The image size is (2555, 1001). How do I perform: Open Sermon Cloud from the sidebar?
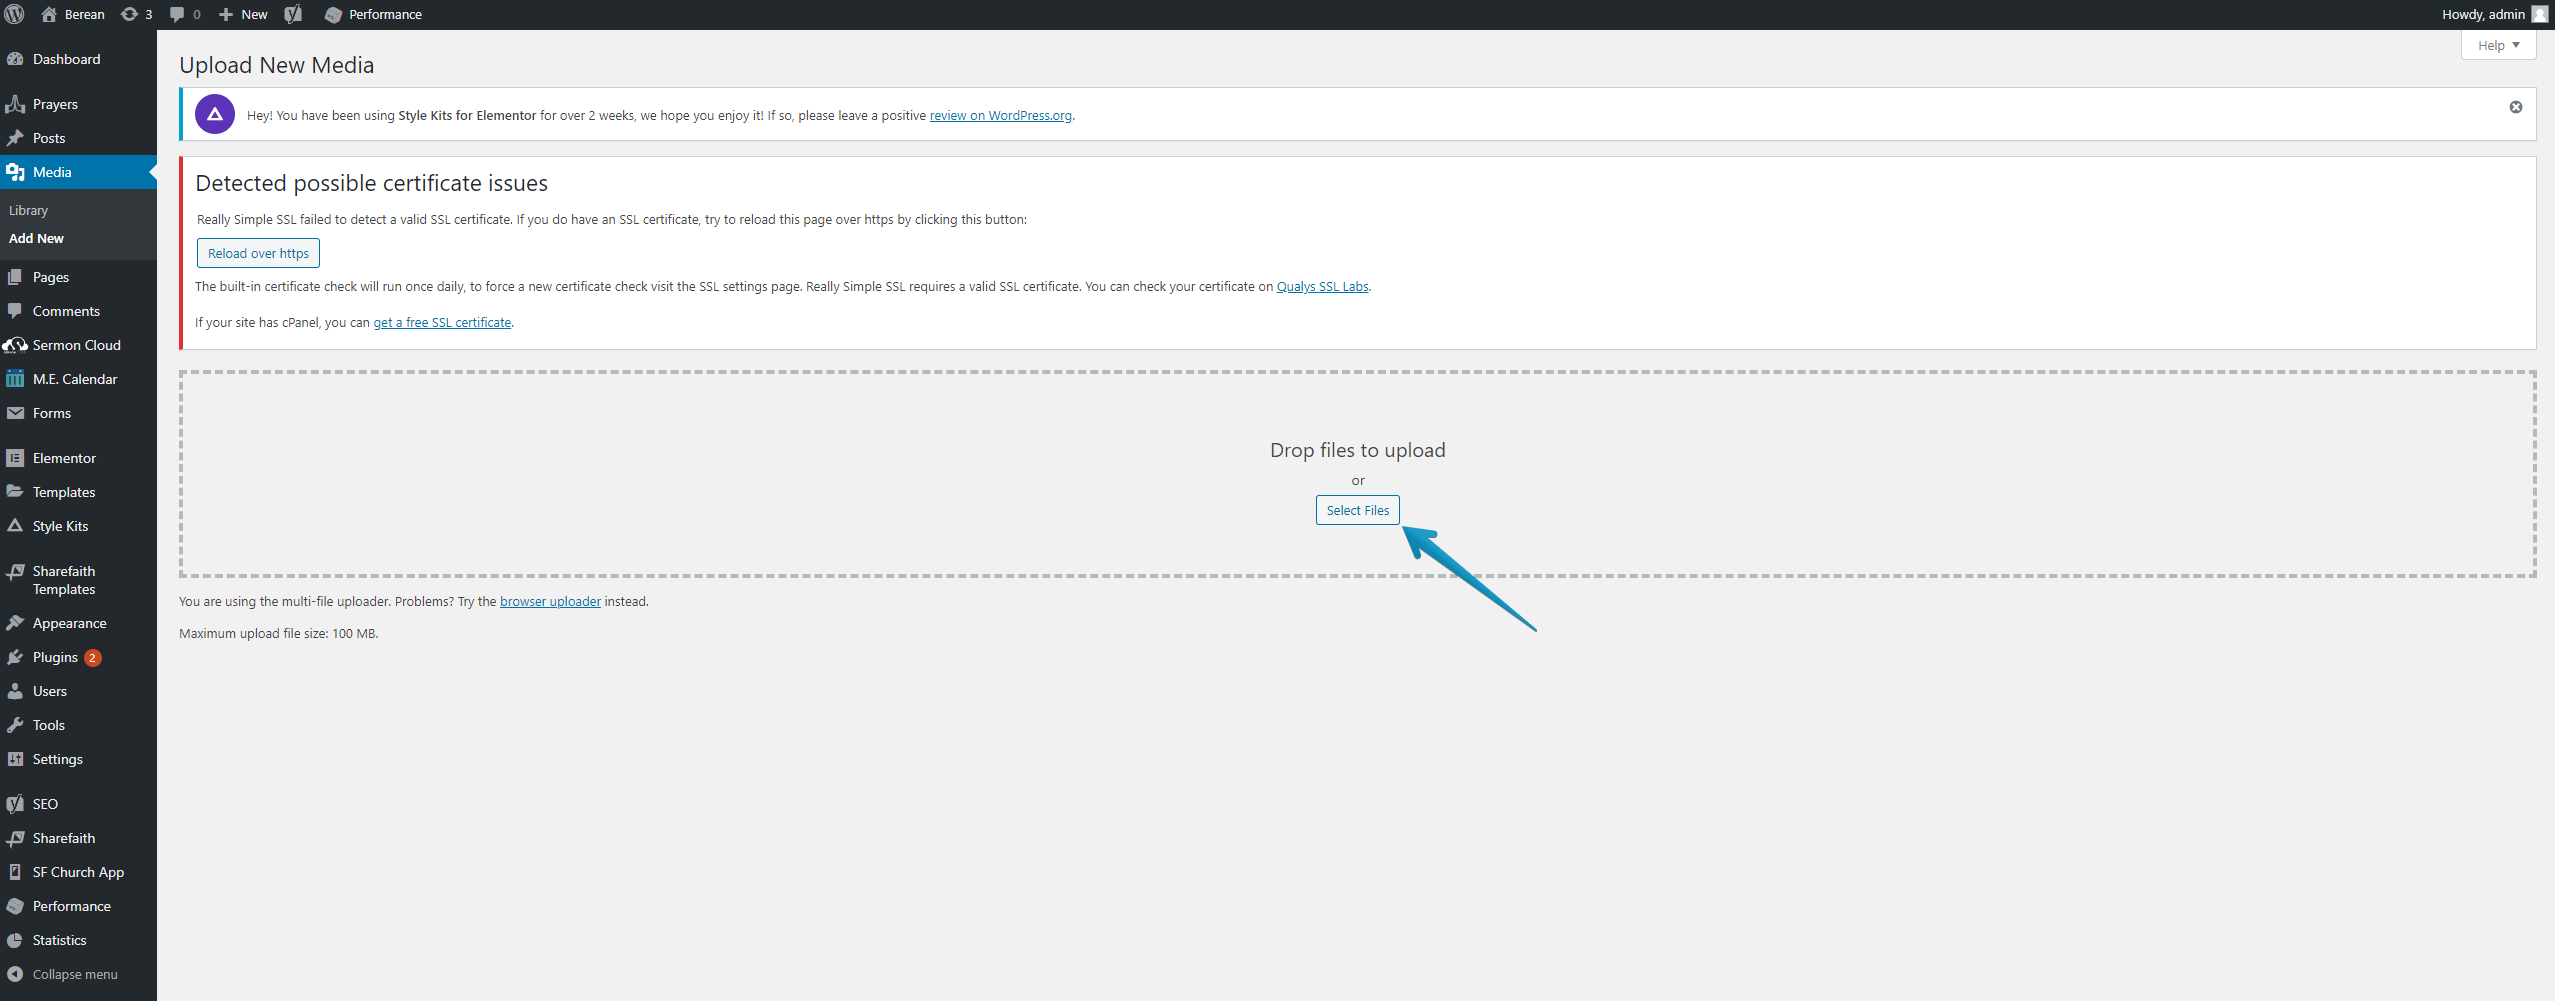(x=76, y=345)
